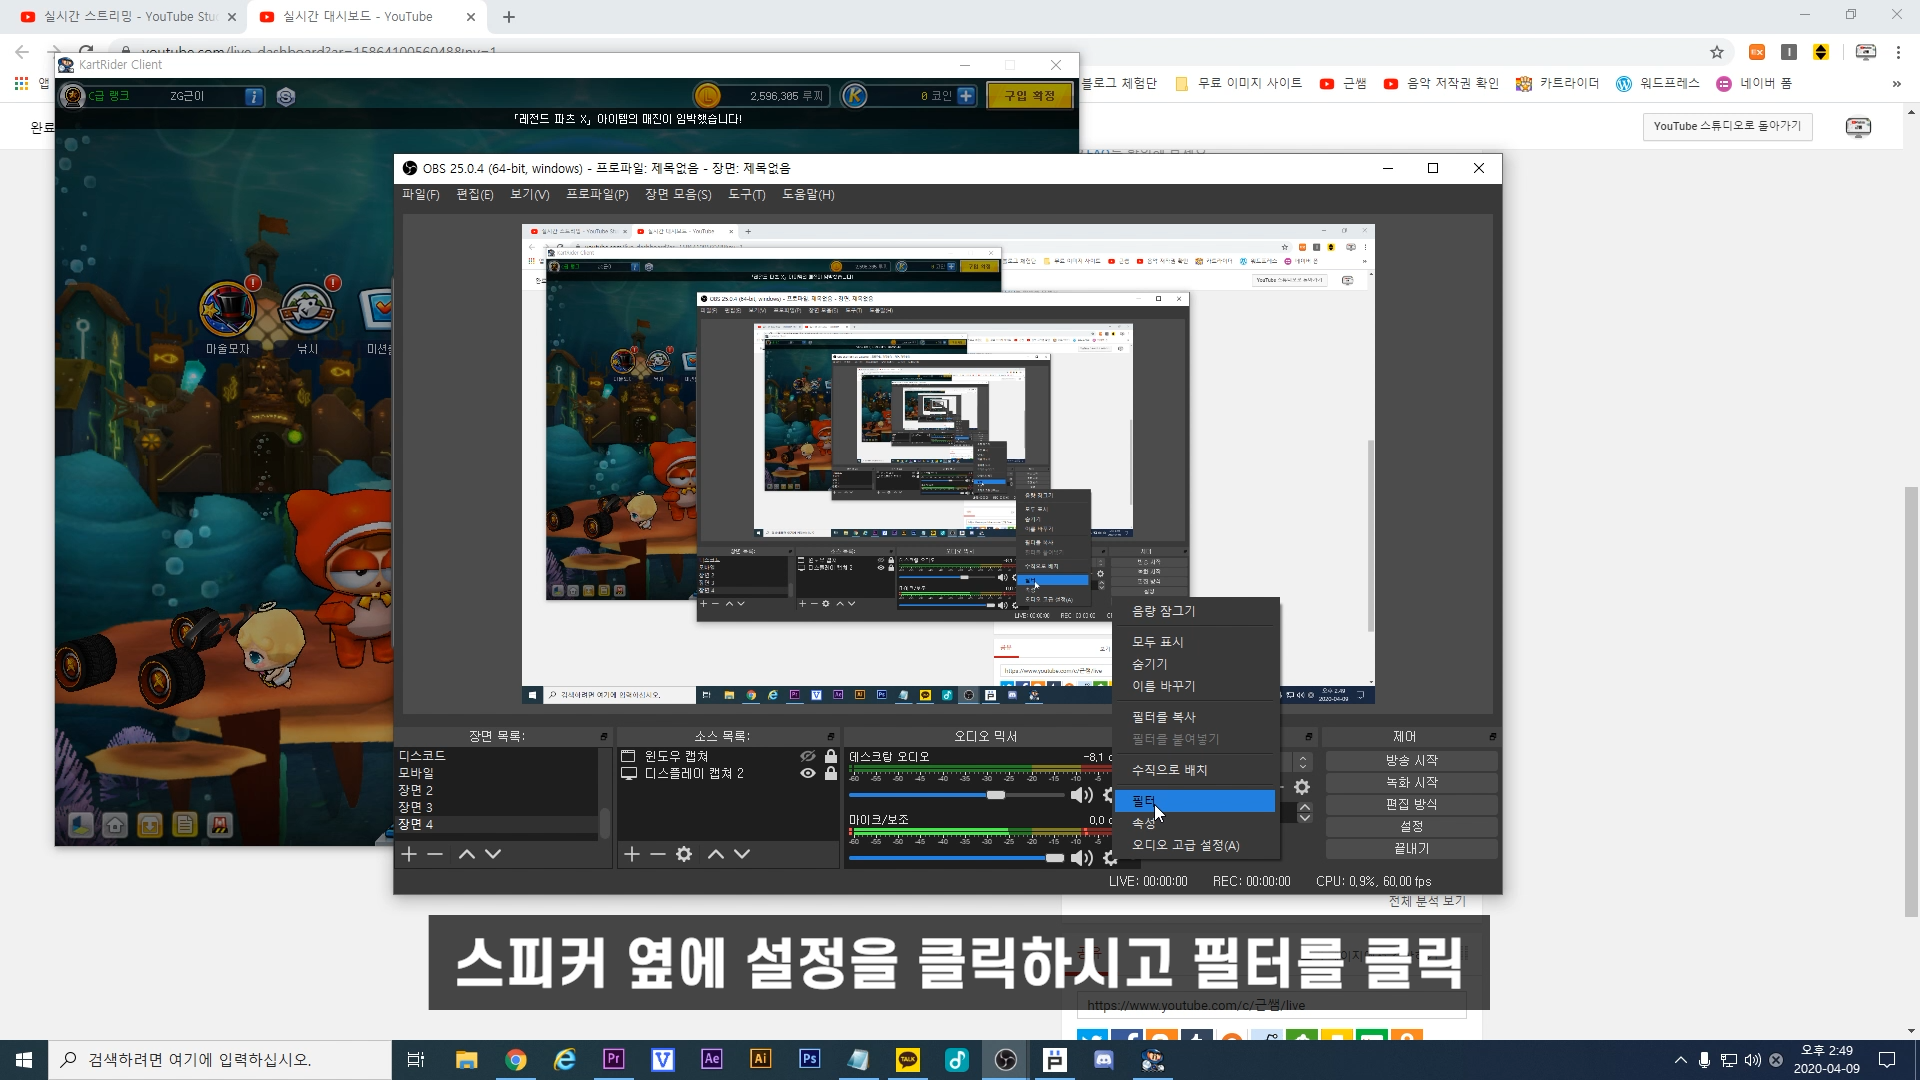Open the 도구(T) menu in OBS

pos(746,195)
